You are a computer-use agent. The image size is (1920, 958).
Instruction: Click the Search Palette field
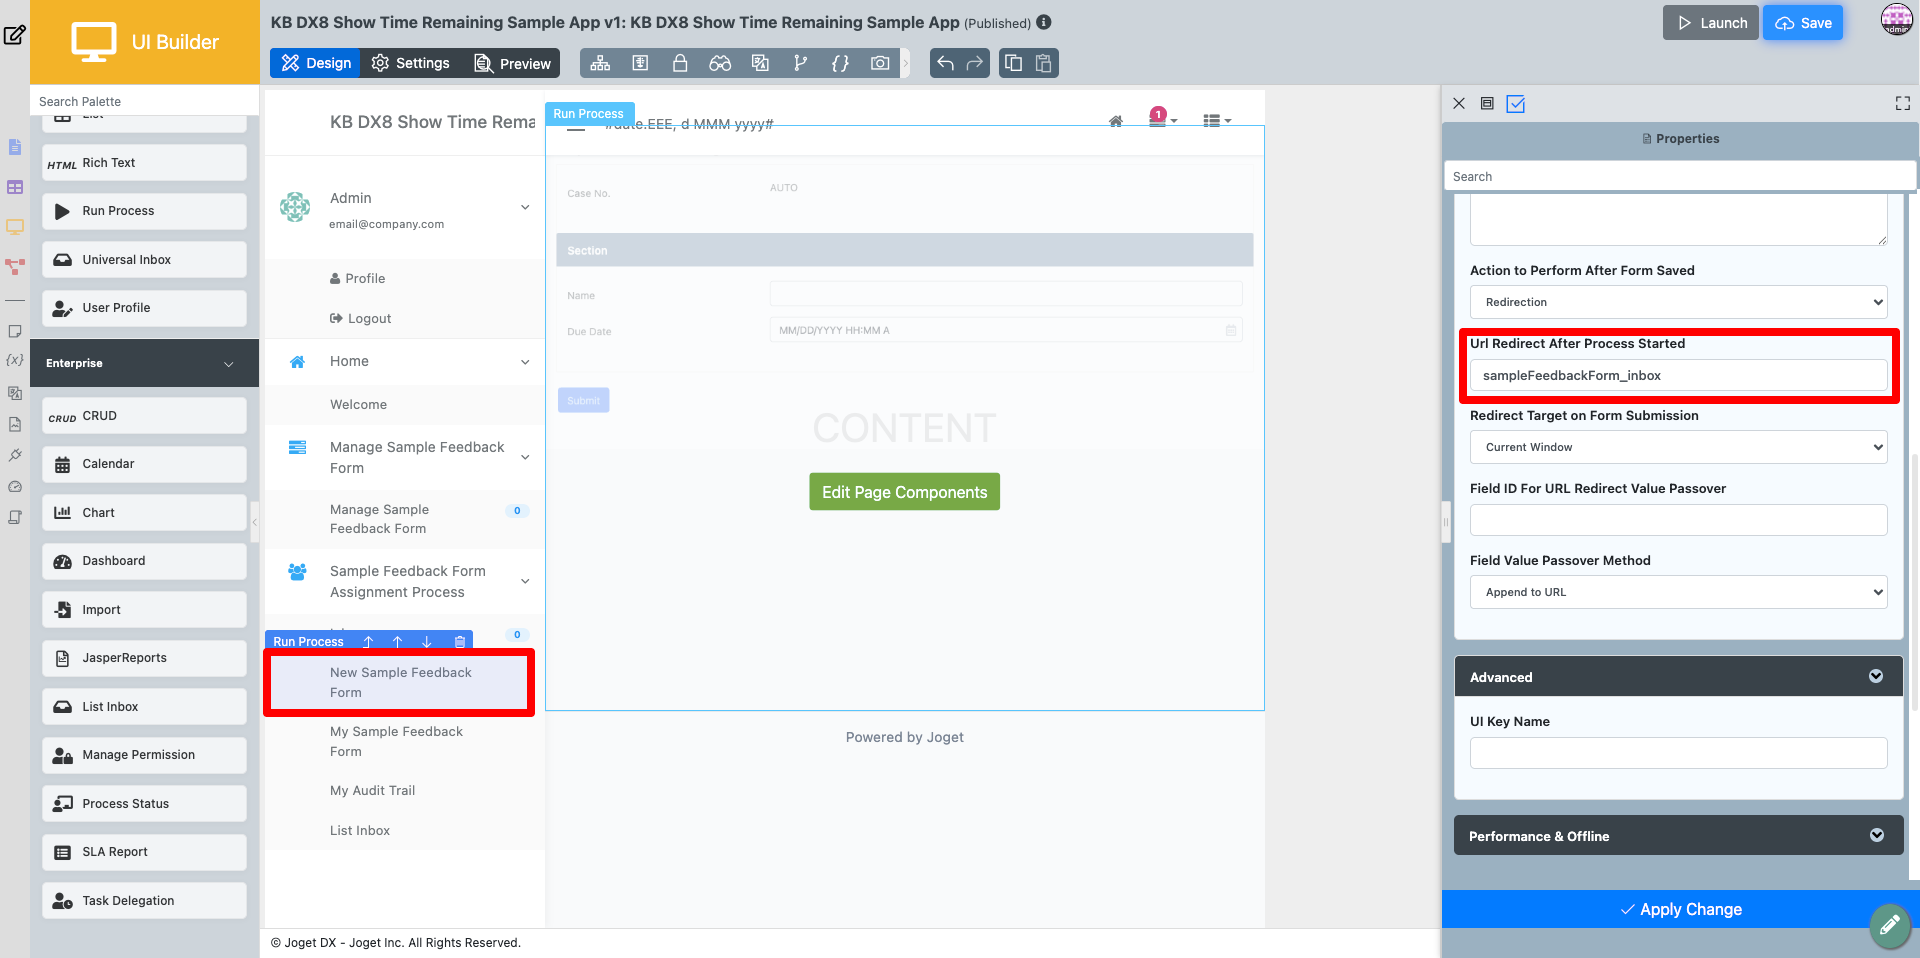pos(144,101)
